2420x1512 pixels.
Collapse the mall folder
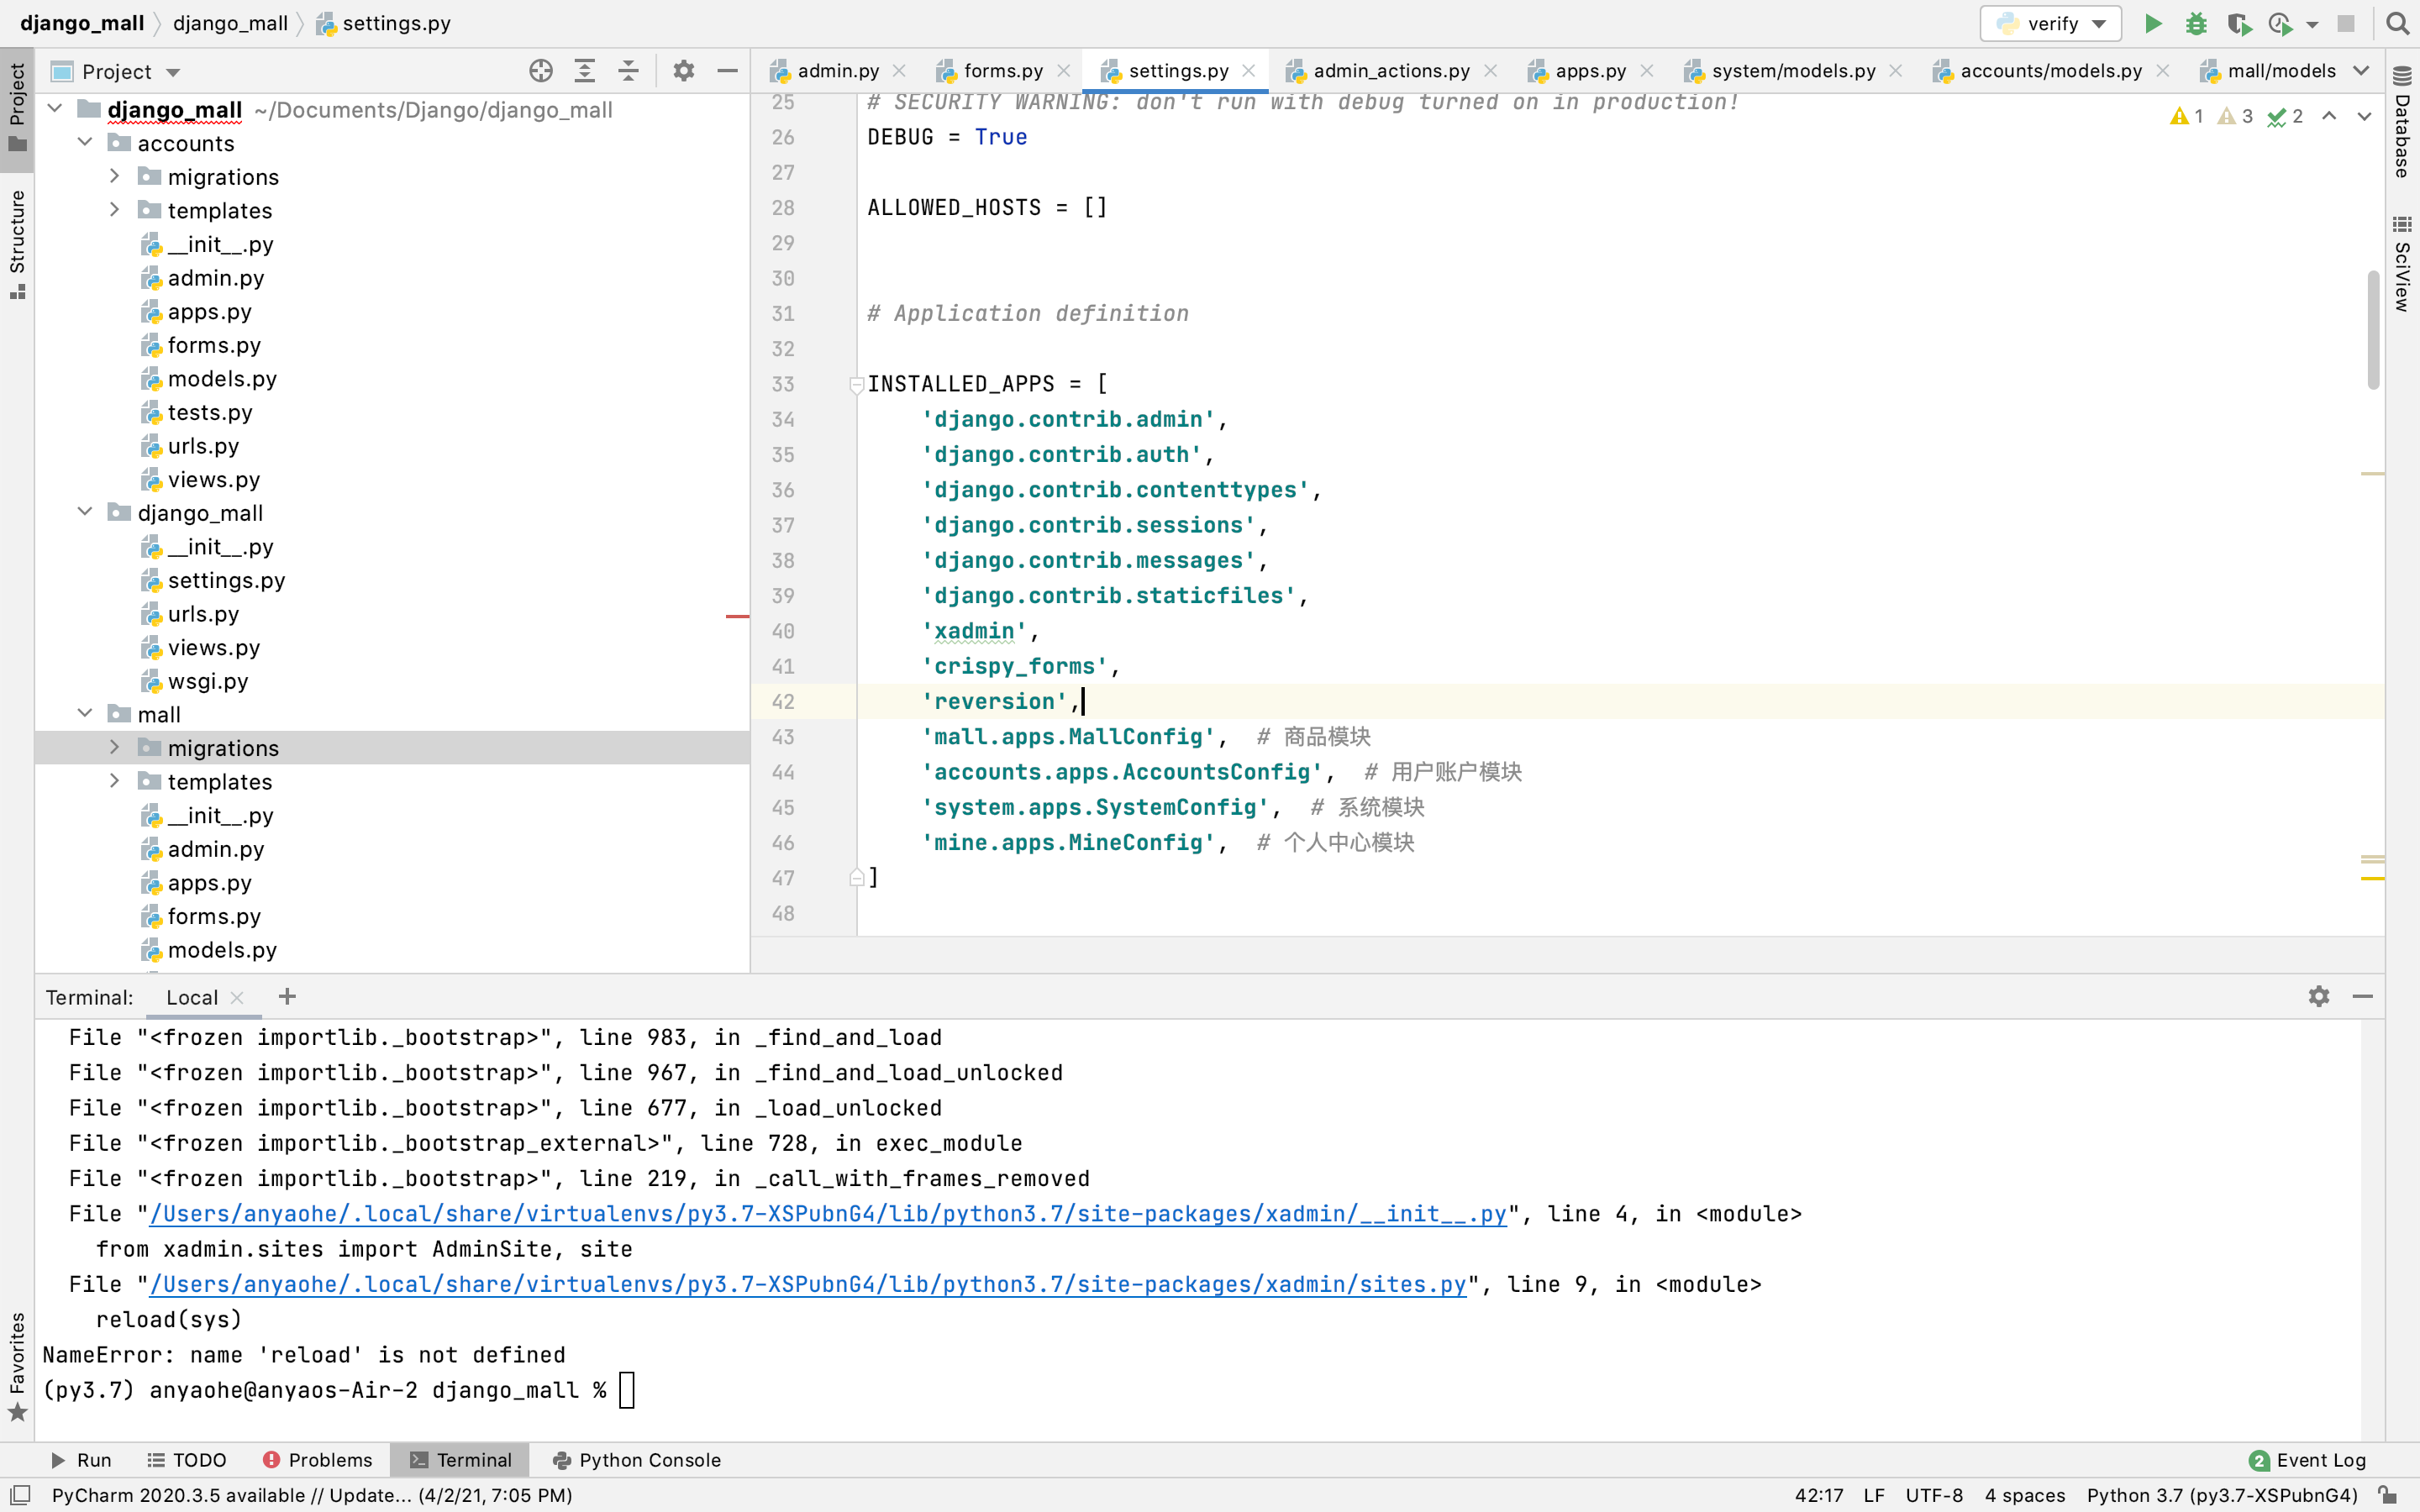[85, 713]
